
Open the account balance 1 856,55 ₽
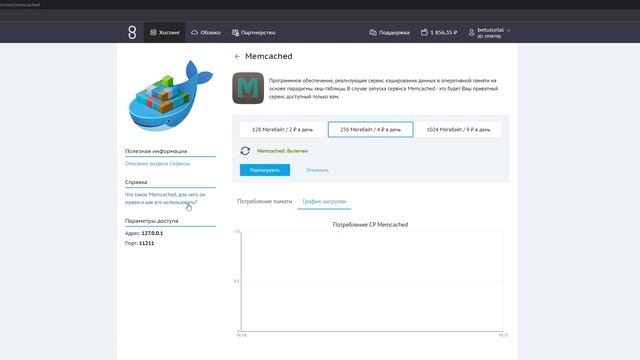pos(439,32)
